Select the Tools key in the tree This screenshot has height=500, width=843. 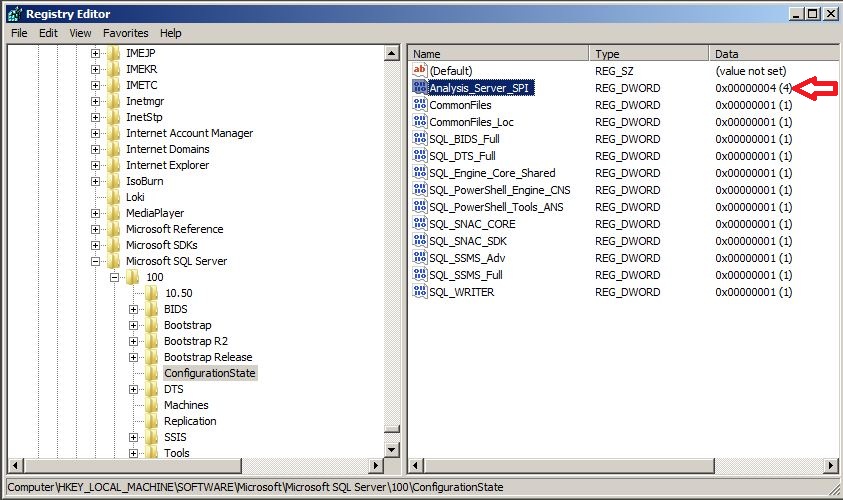tap(177, 453)
